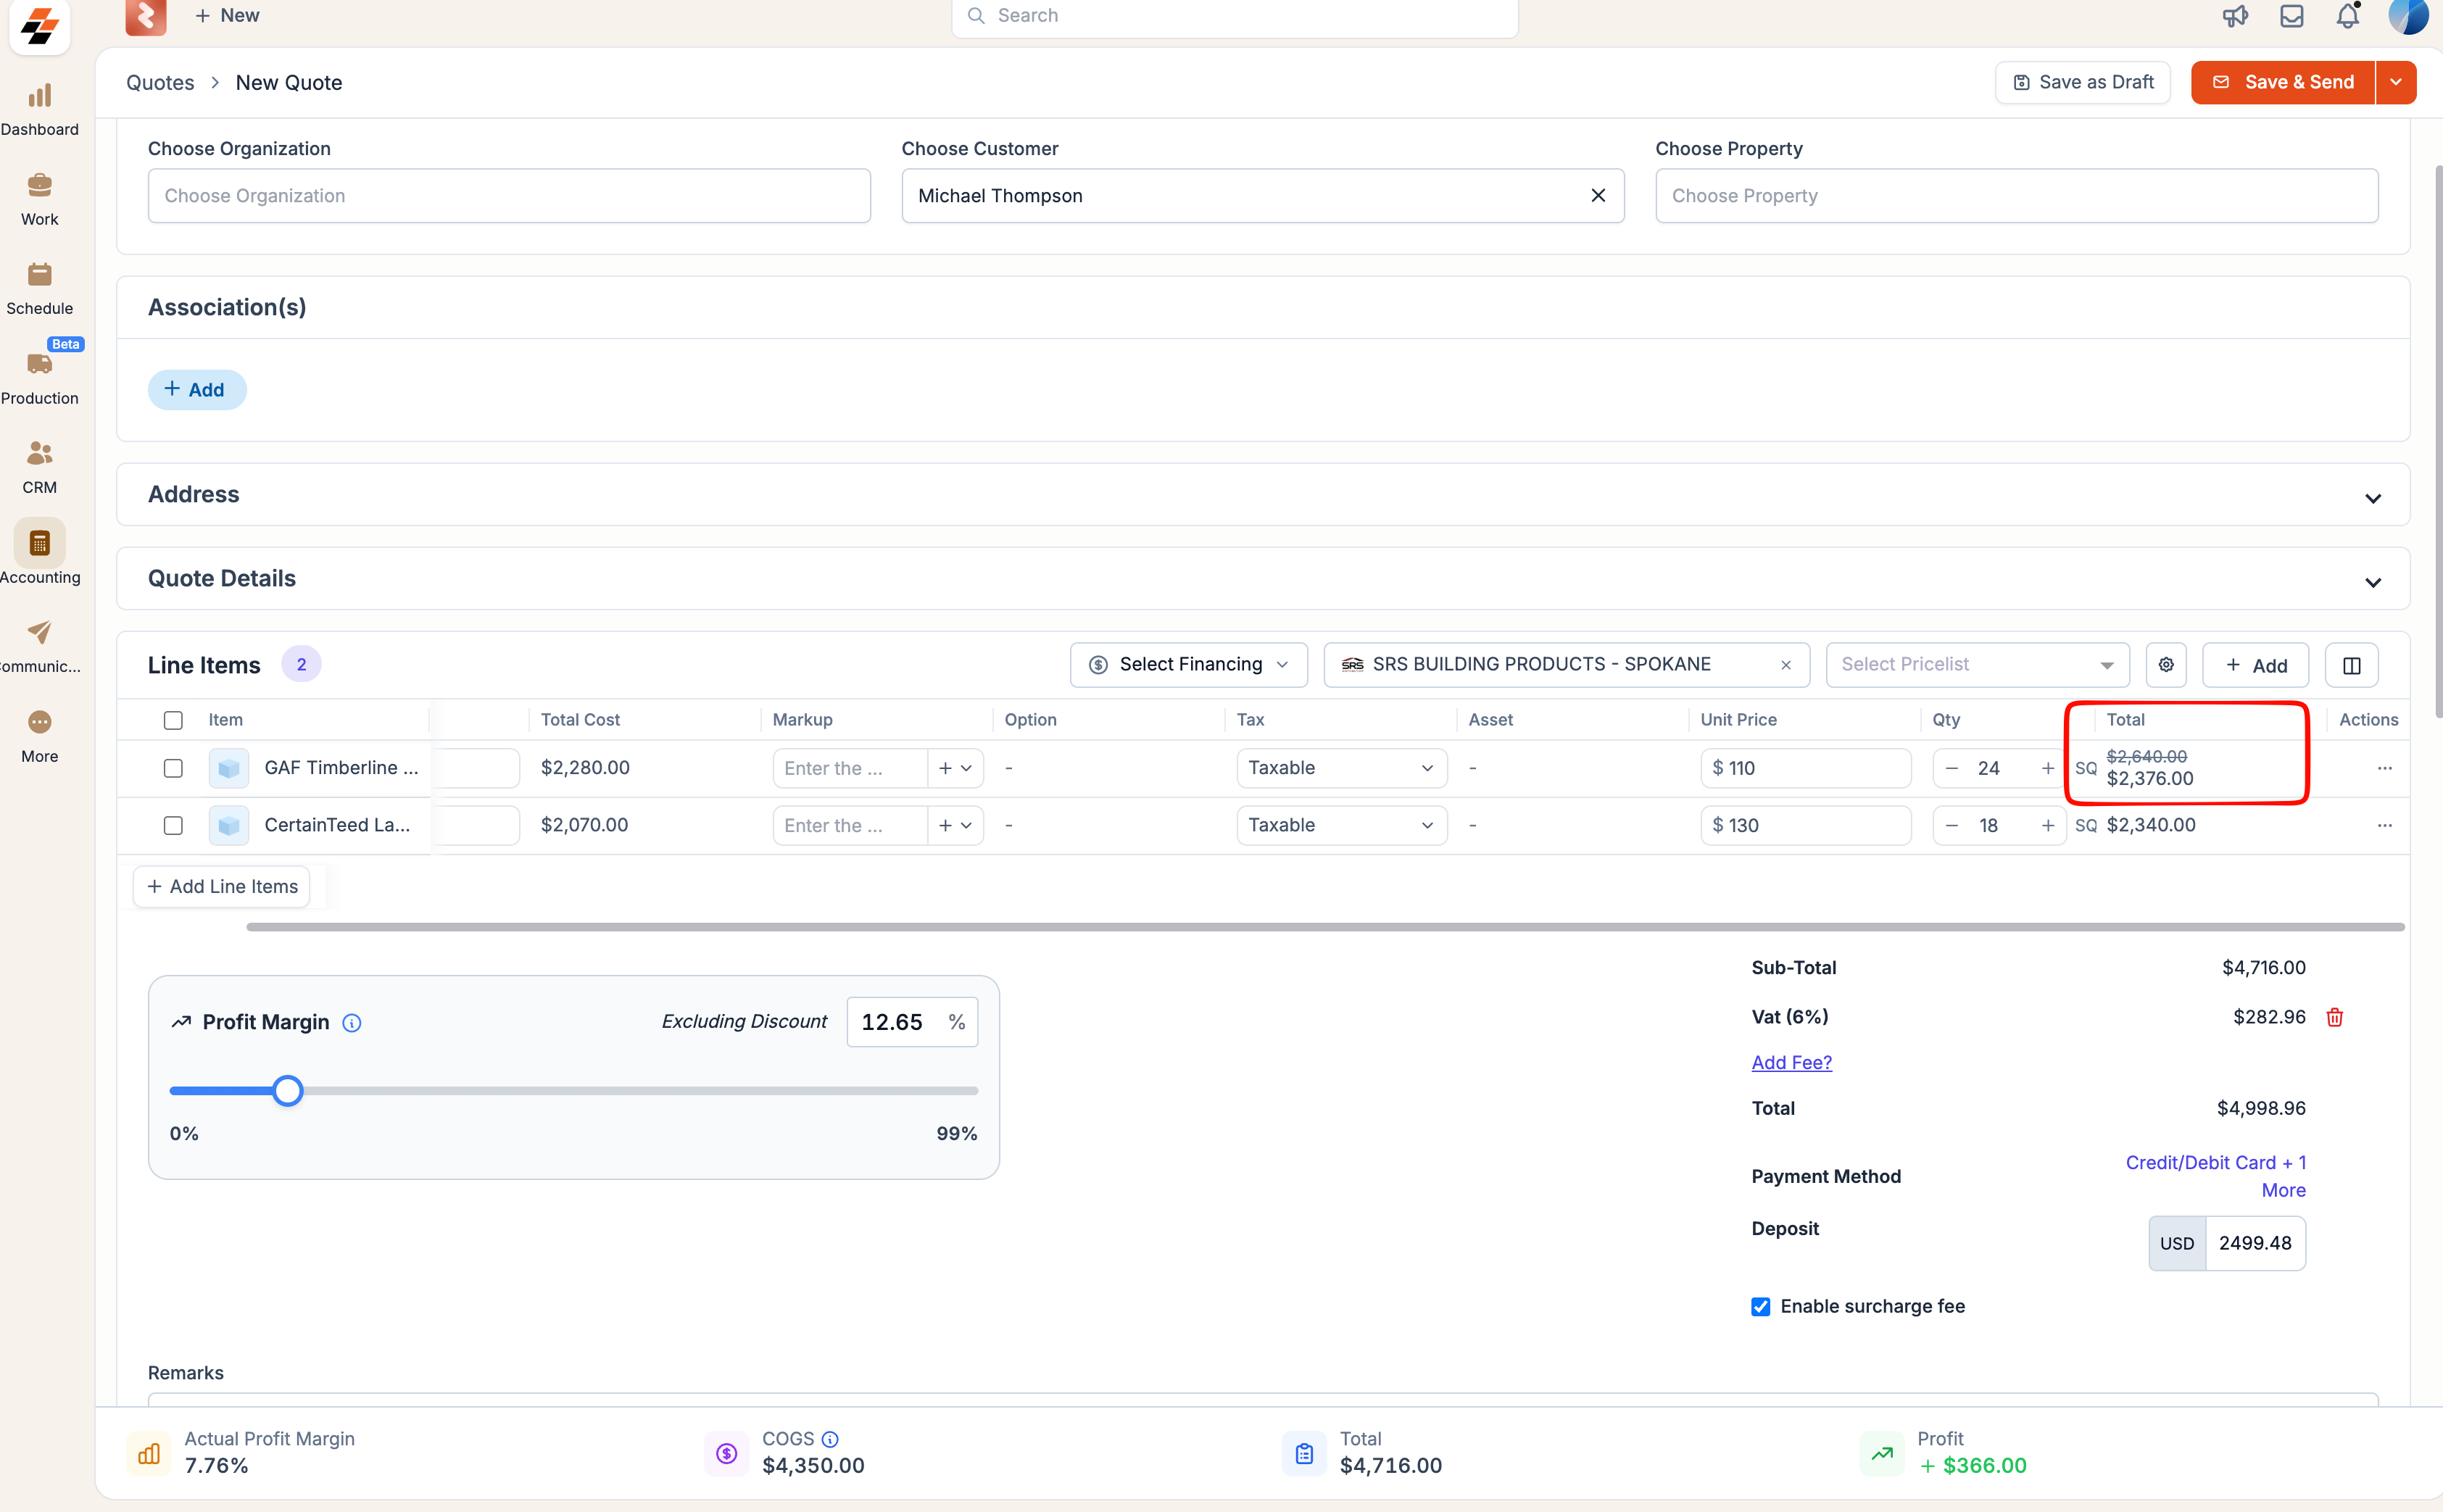Click the announcements megaphone icon
The height and width of the screenshot is (1512, 2443).
pyautogui.click(x=2235, y=16)
